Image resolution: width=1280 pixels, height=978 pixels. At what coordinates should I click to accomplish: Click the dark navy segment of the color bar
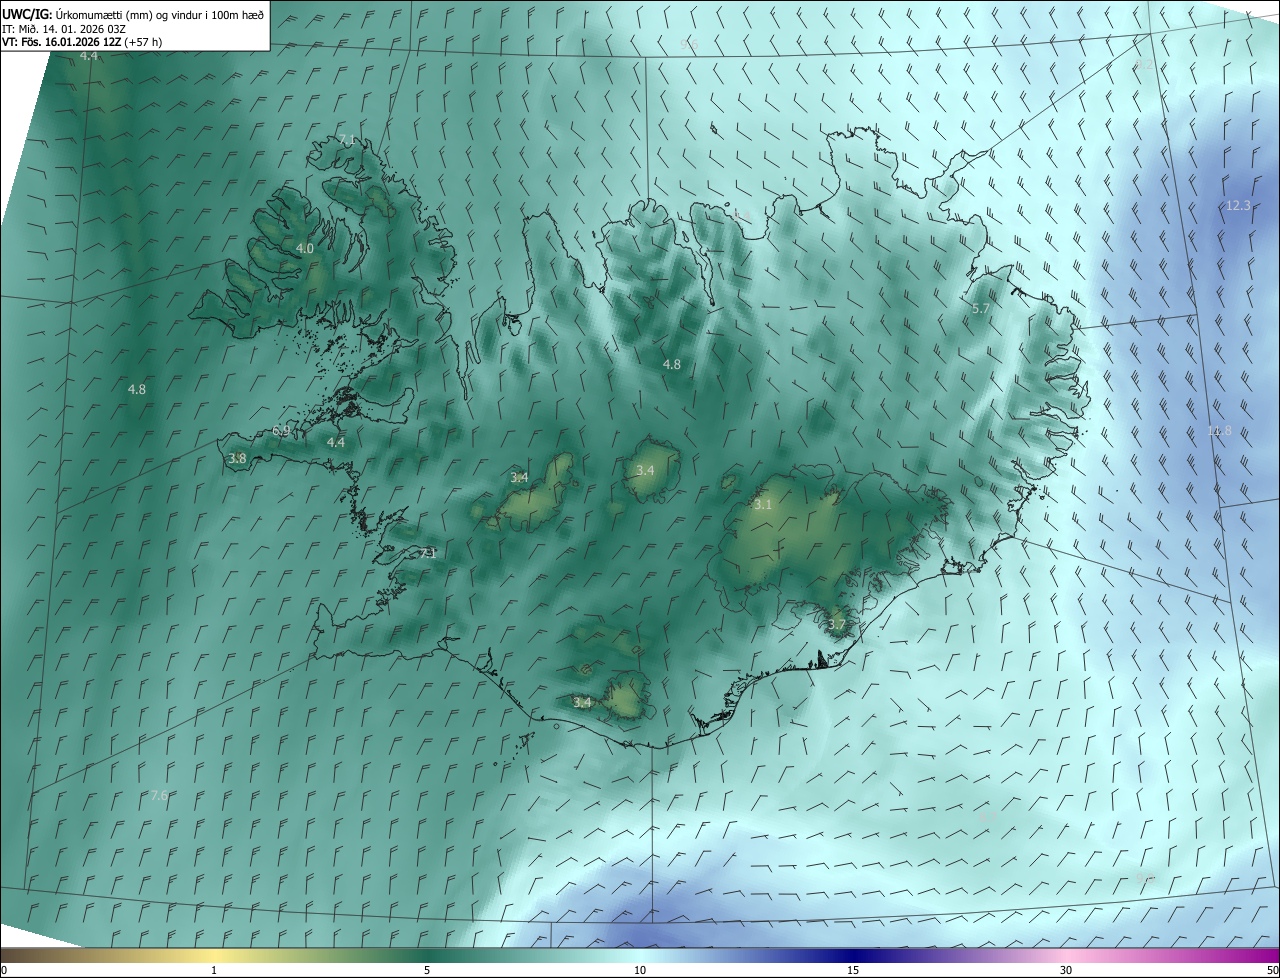[x=853, y=955]
